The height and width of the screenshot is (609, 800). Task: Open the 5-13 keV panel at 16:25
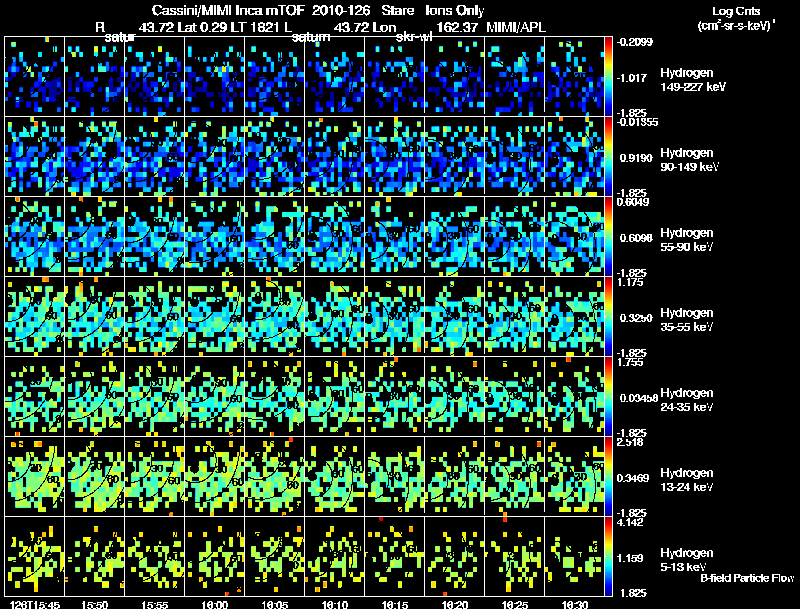pyautogui.click(x=514, y=556)
